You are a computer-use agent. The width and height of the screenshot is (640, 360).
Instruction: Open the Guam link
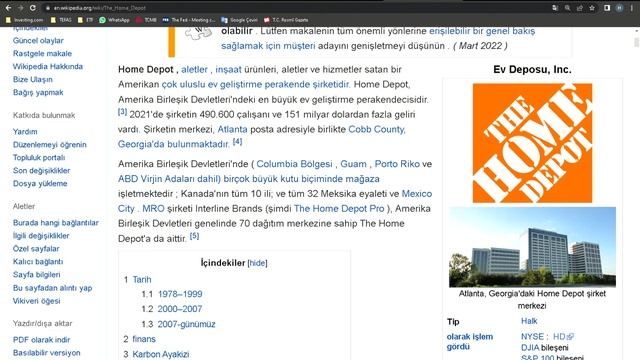click(353, 164)
